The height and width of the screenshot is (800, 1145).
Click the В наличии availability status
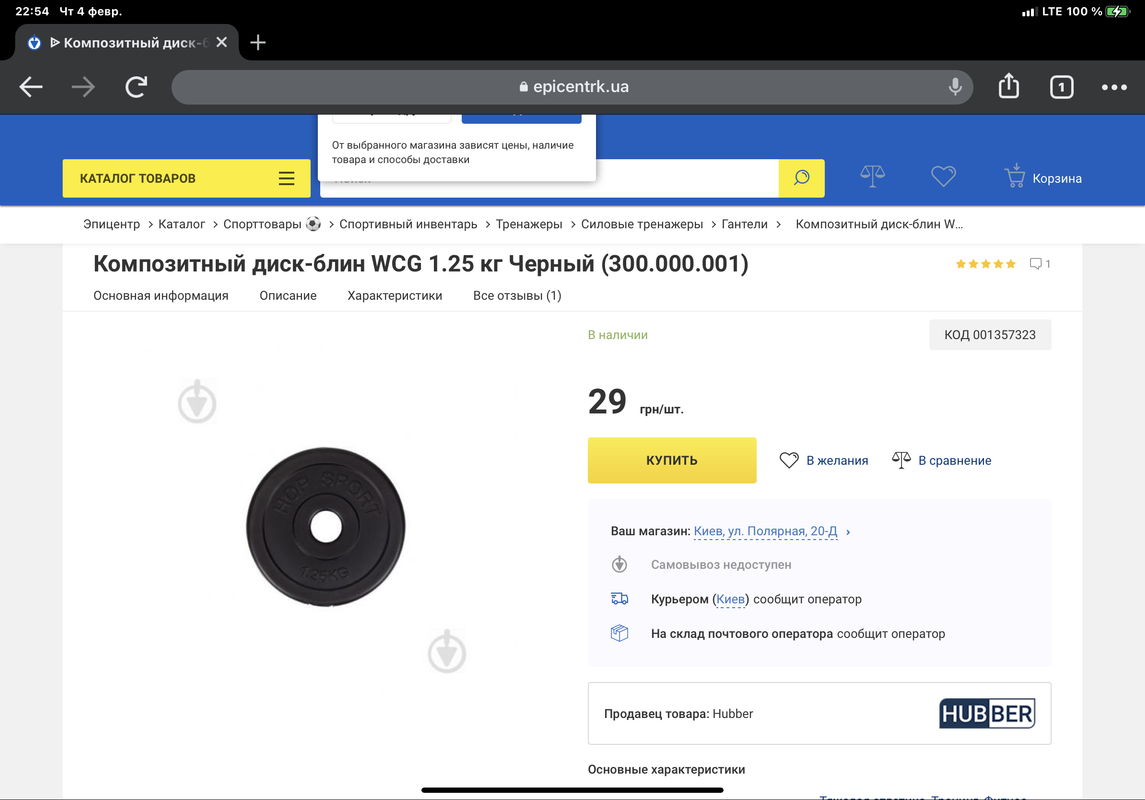point(618,335)
